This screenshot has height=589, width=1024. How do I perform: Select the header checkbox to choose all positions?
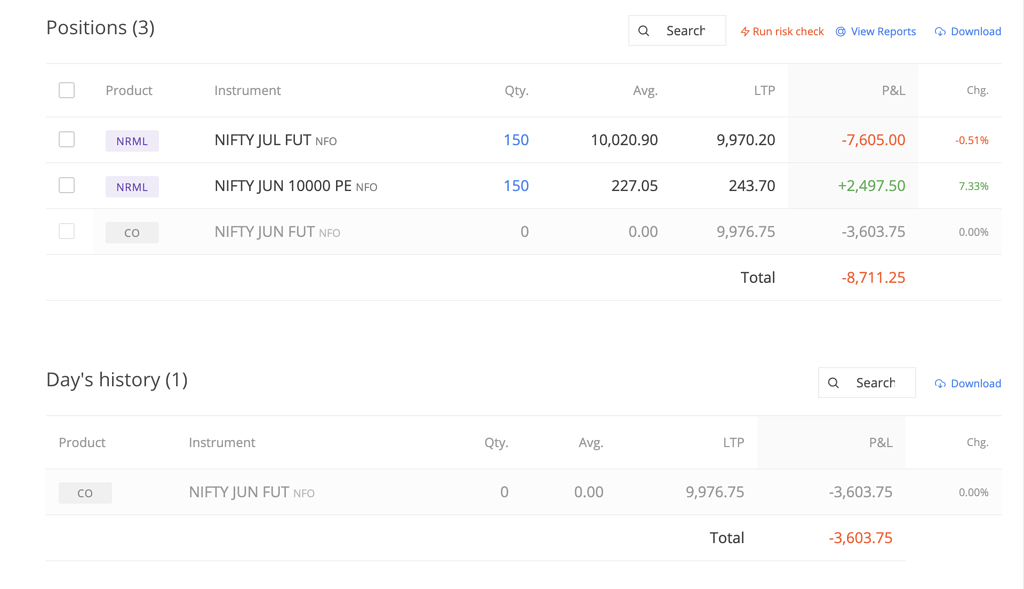[x=66, y=89]
